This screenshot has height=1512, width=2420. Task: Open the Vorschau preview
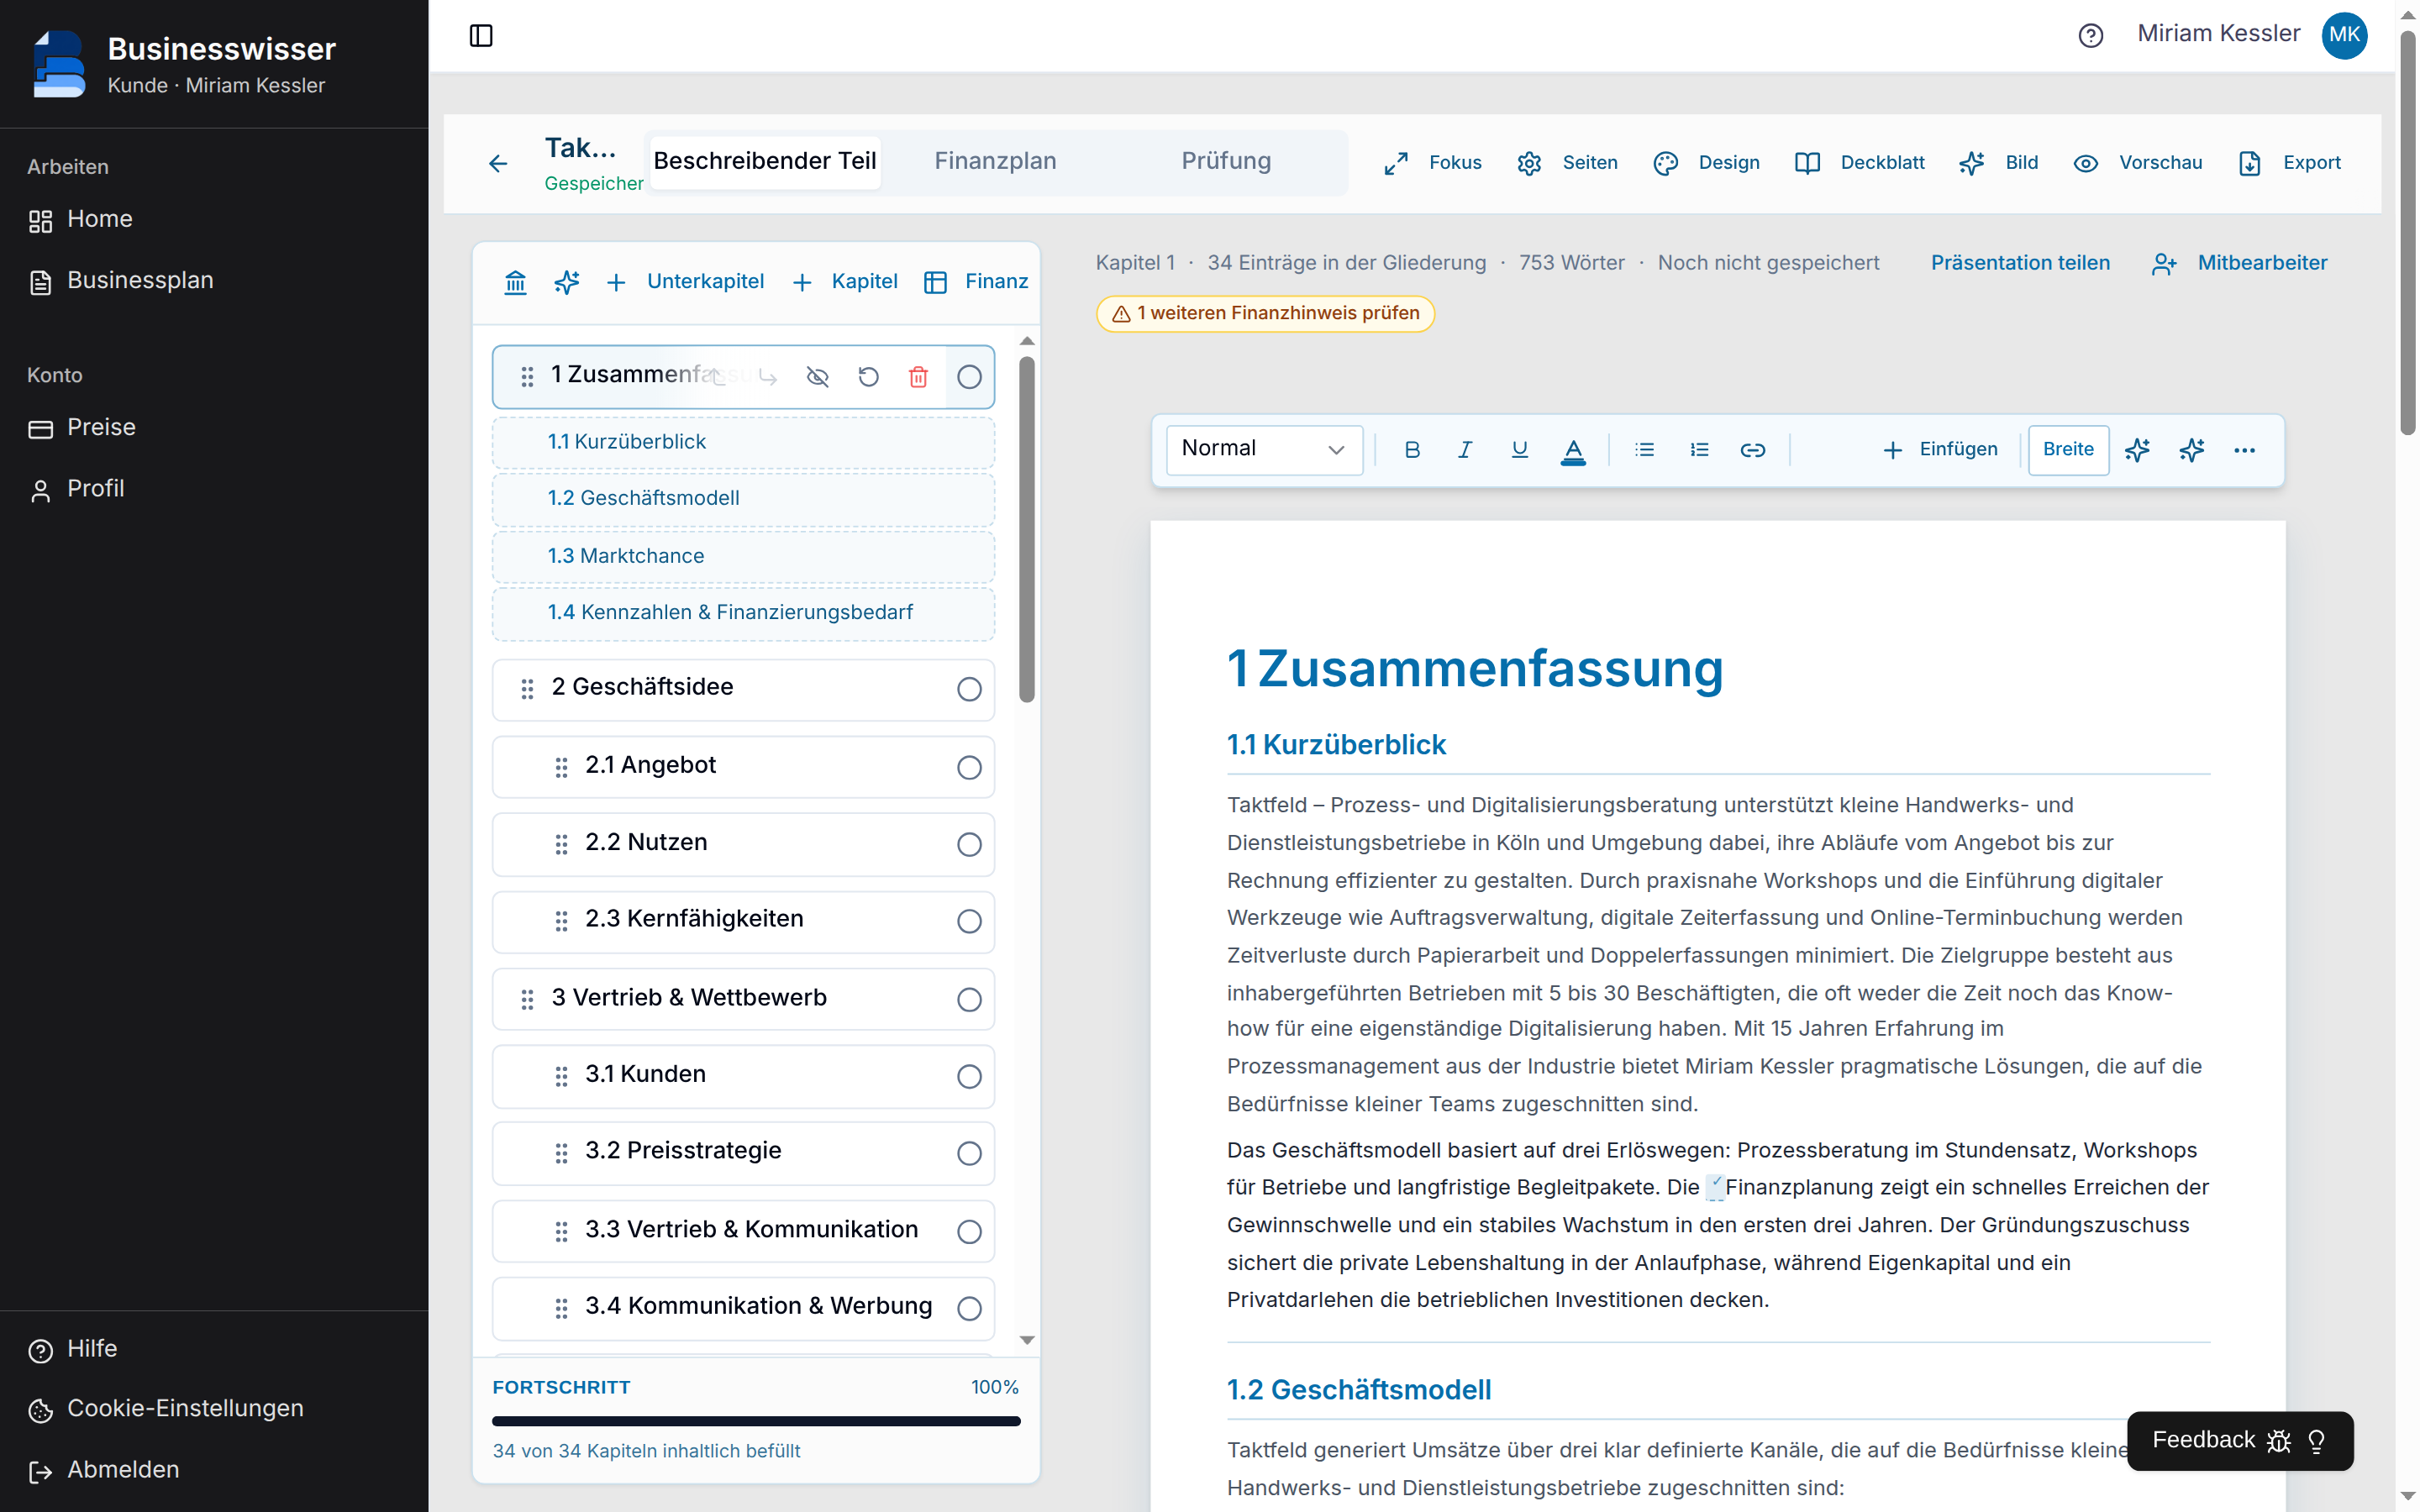pyautogui.click(x=2138, y=163)
